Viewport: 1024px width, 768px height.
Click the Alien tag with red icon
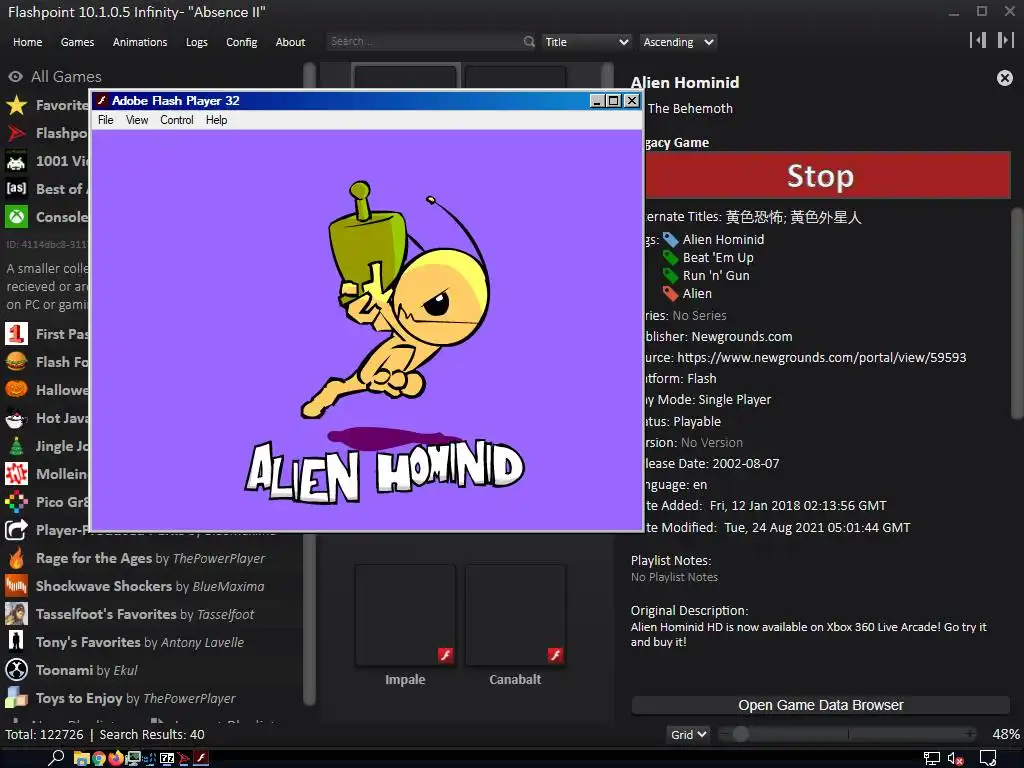coord(697,294)
